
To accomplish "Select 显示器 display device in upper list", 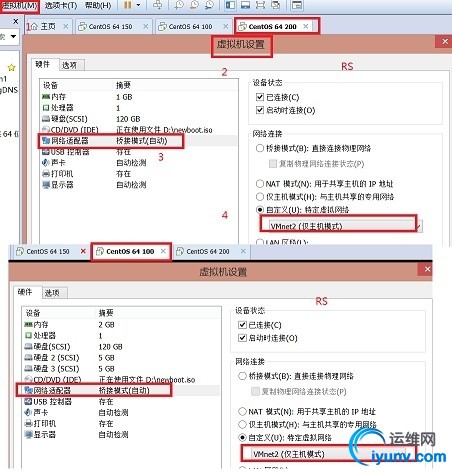I will [x=139, y=185].
